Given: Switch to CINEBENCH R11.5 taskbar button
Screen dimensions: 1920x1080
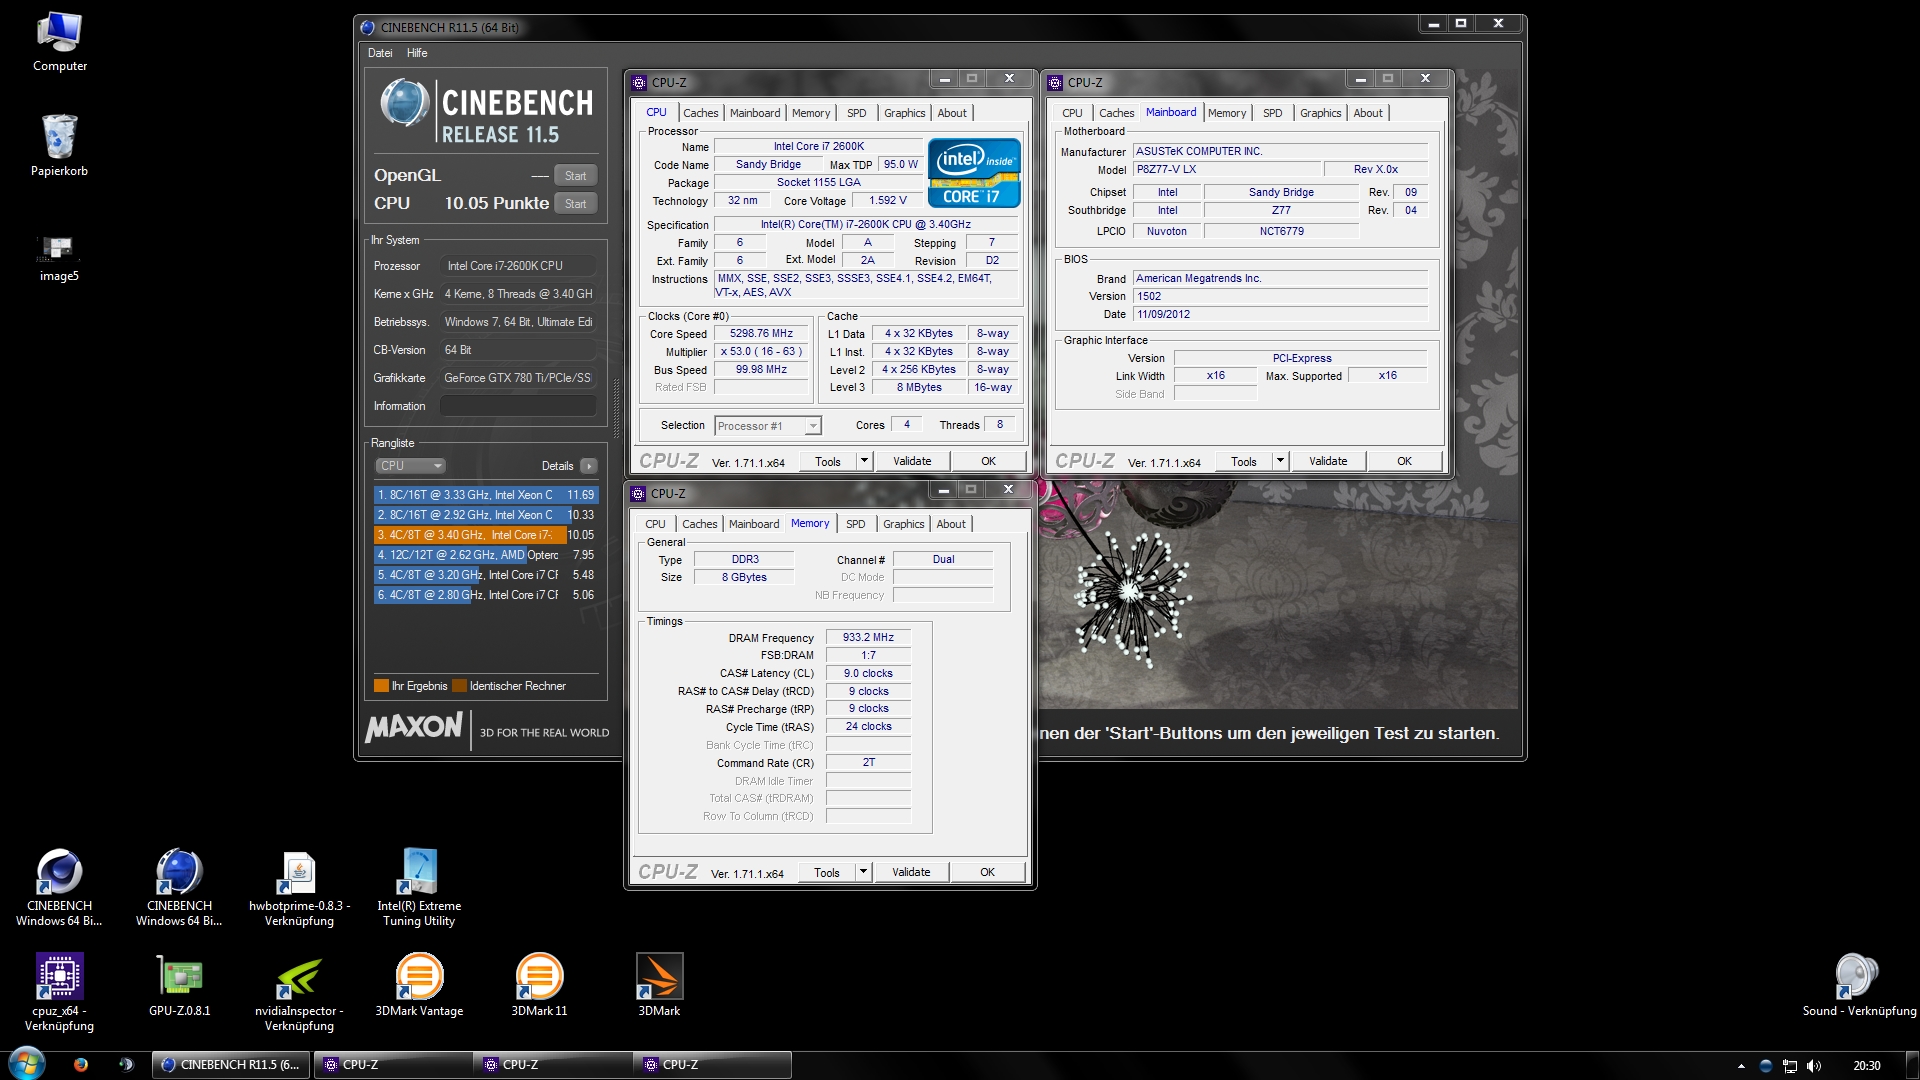Looking at the screenshot, I should click(x=231, y=1065).
